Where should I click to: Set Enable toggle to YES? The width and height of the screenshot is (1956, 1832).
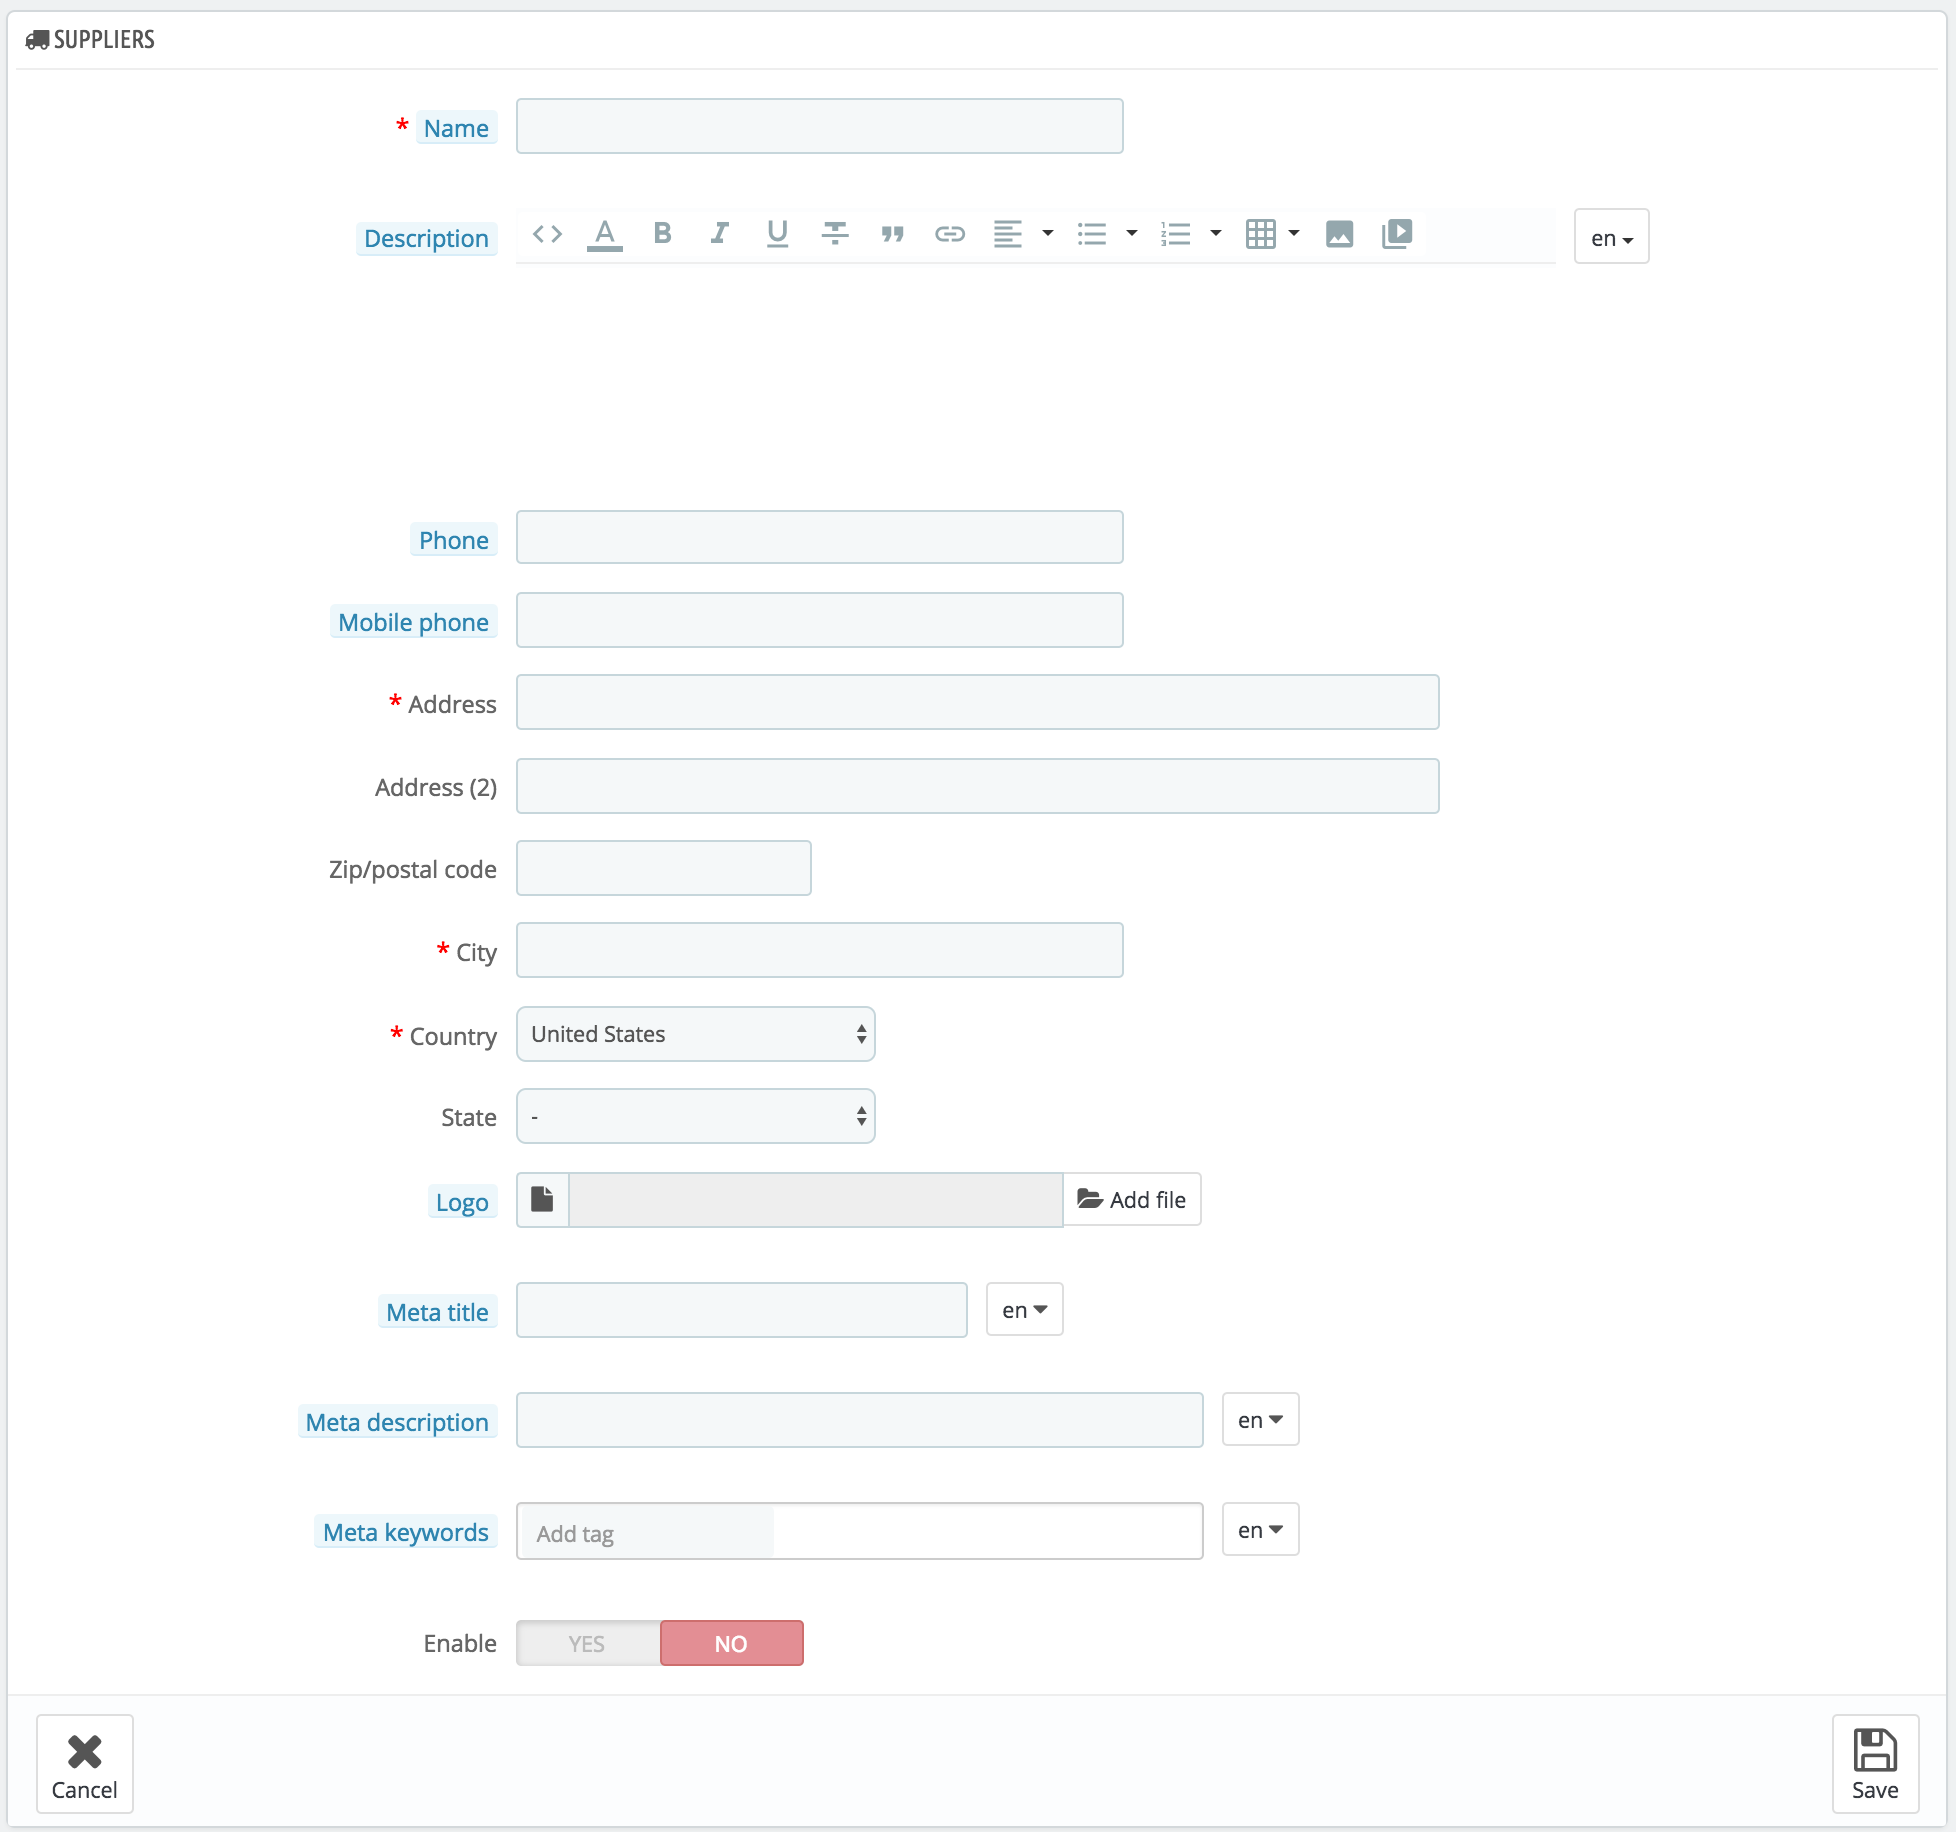587,1643
